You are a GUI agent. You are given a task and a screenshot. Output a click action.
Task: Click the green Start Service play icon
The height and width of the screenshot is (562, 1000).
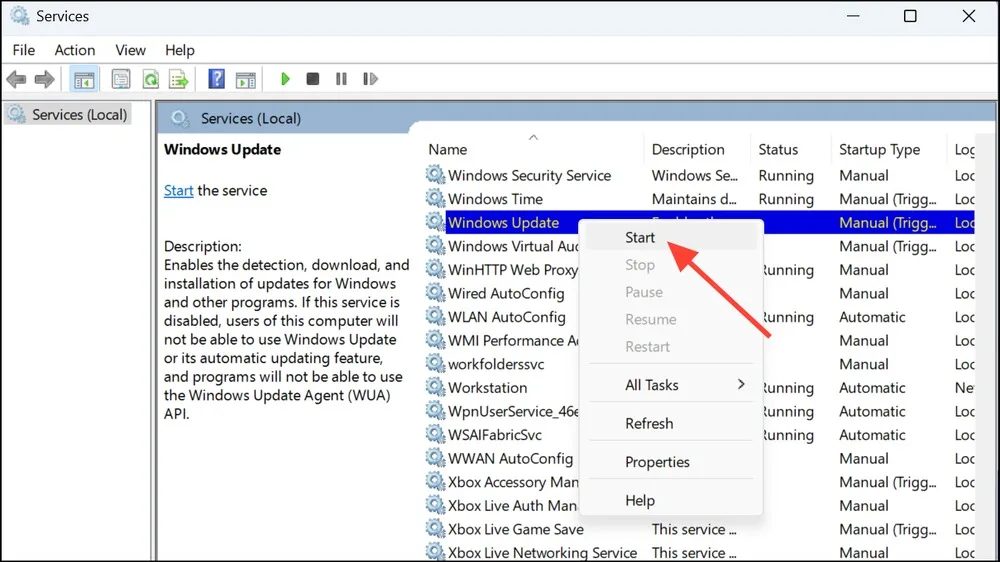click(x=285, y=79)
